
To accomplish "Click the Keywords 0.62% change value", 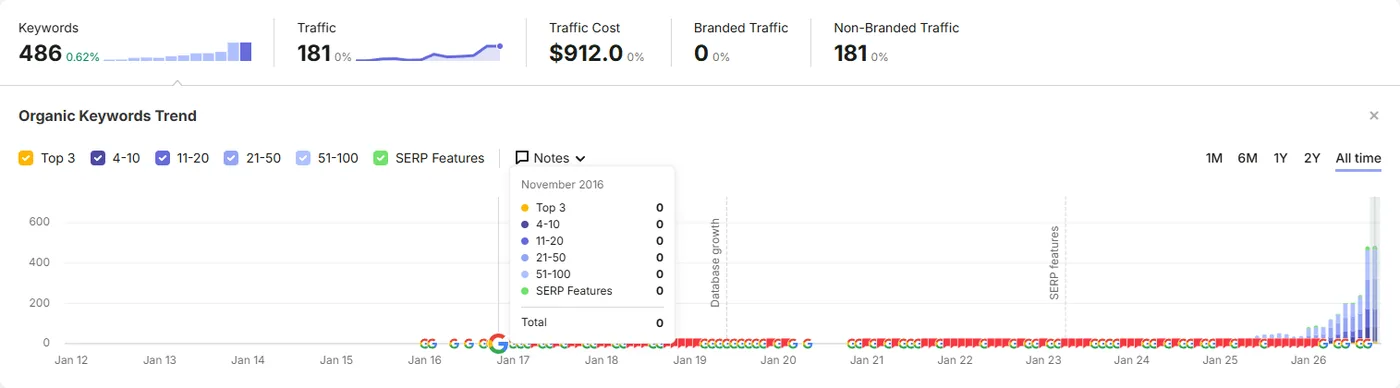I will pyautogui.click(x=83, y=57).
